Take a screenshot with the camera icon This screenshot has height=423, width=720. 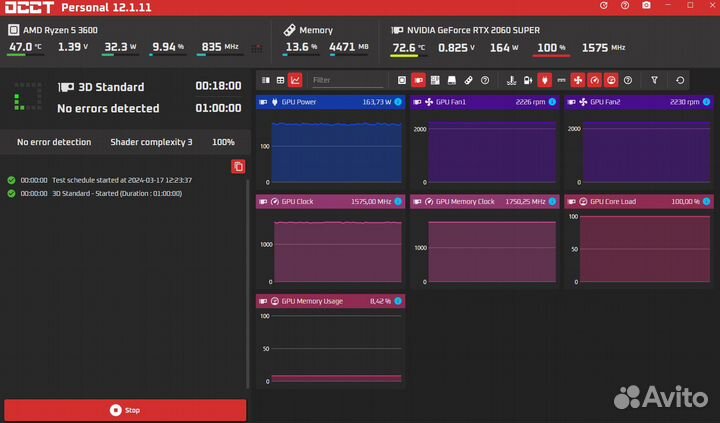646,6
